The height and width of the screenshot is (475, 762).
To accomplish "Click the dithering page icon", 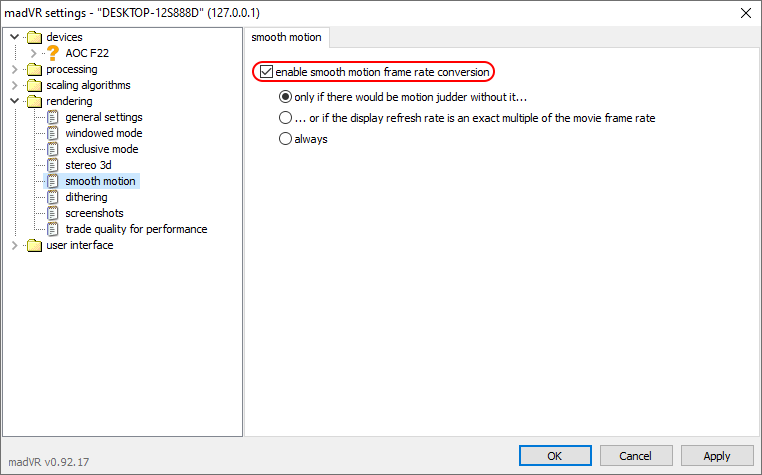I will (52, 197).
